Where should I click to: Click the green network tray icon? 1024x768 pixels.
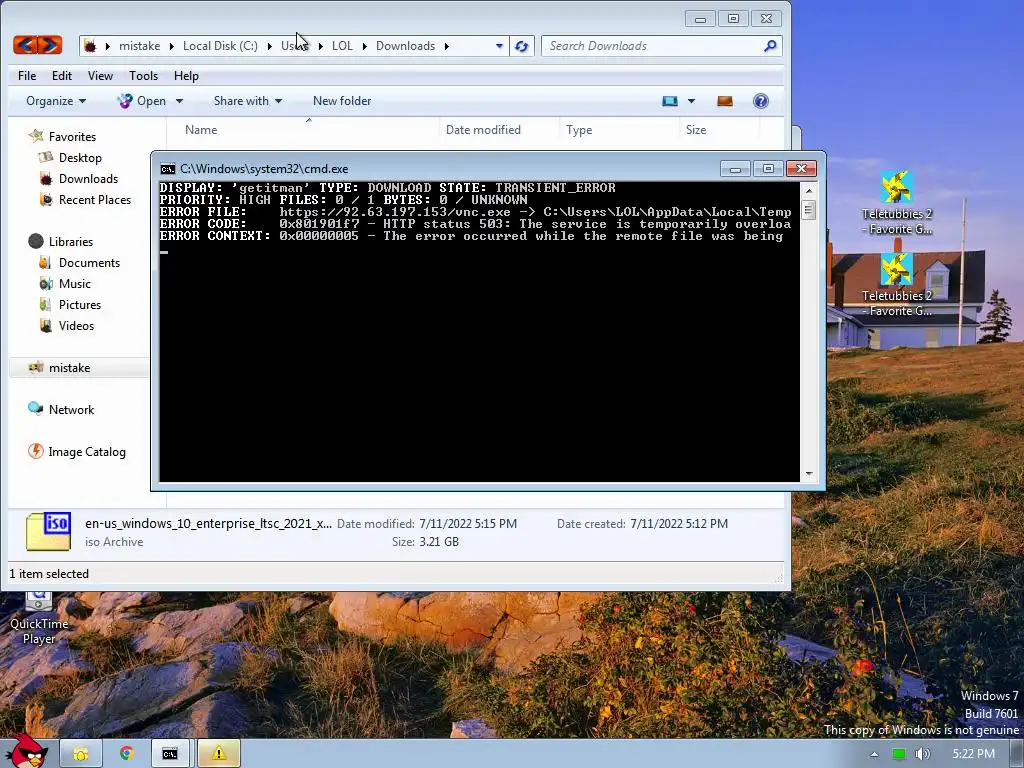tap(899, 754)
